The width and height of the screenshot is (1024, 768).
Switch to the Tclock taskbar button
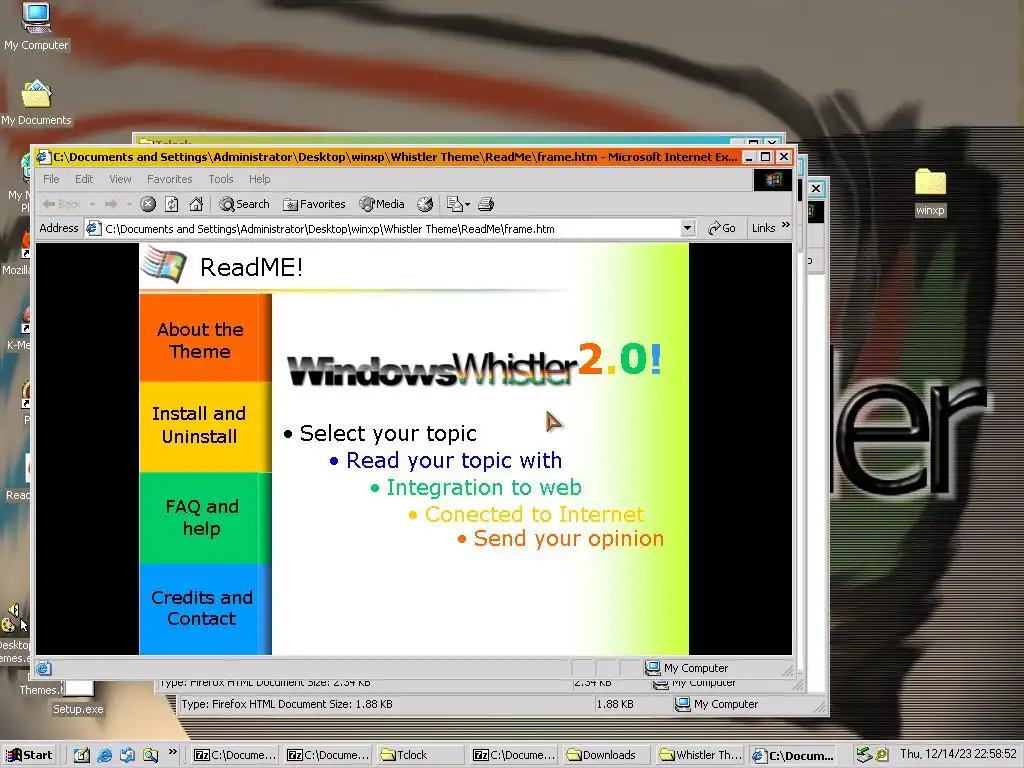422,755
